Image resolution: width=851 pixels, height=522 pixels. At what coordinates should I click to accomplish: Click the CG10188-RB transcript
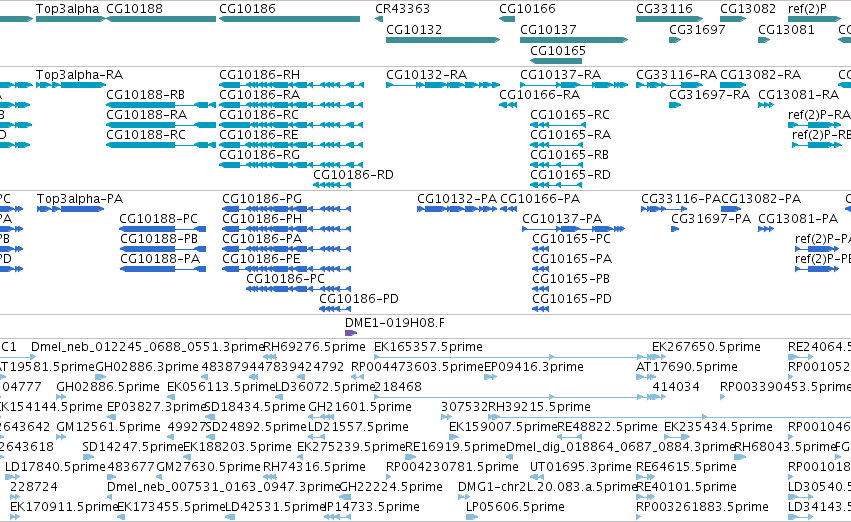coord(161,105)
